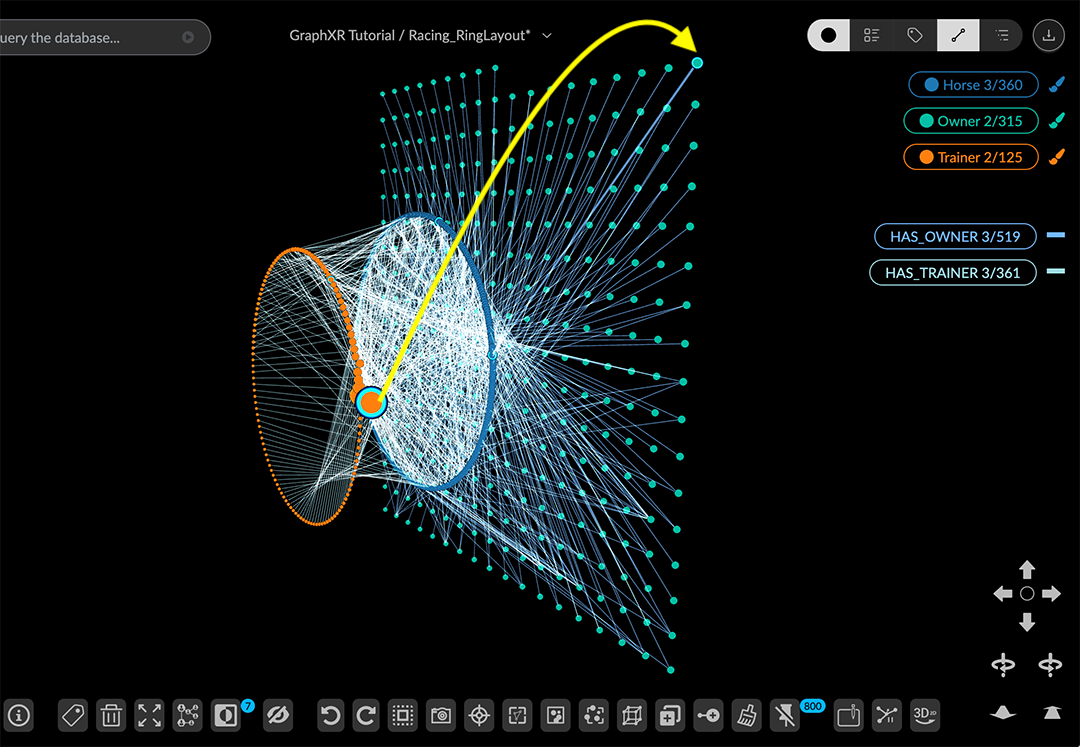Image resolution: width=1080 pixels, height=747 pixels.
Task: Click the fit-to-screen expand arrows icon
Action: point(149,715)
